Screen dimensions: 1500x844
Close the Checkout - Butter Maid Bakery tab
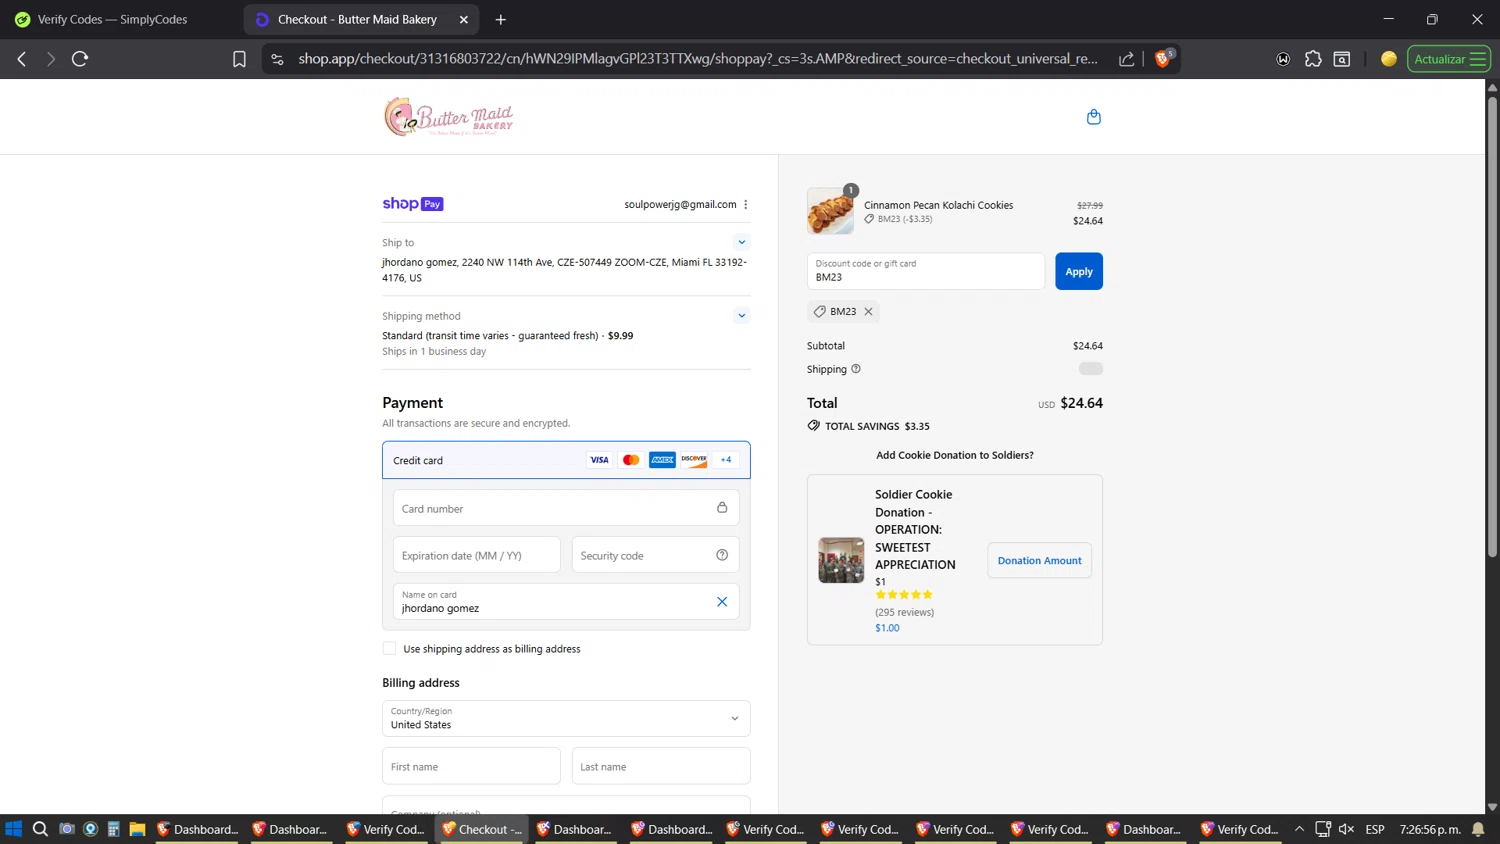coord(464,19)
